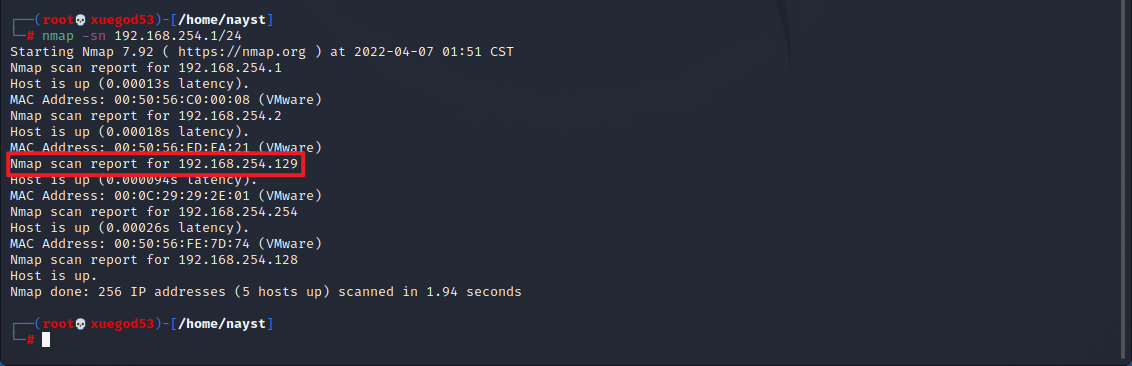Click the 0.00013s latency line

(129, 84)
